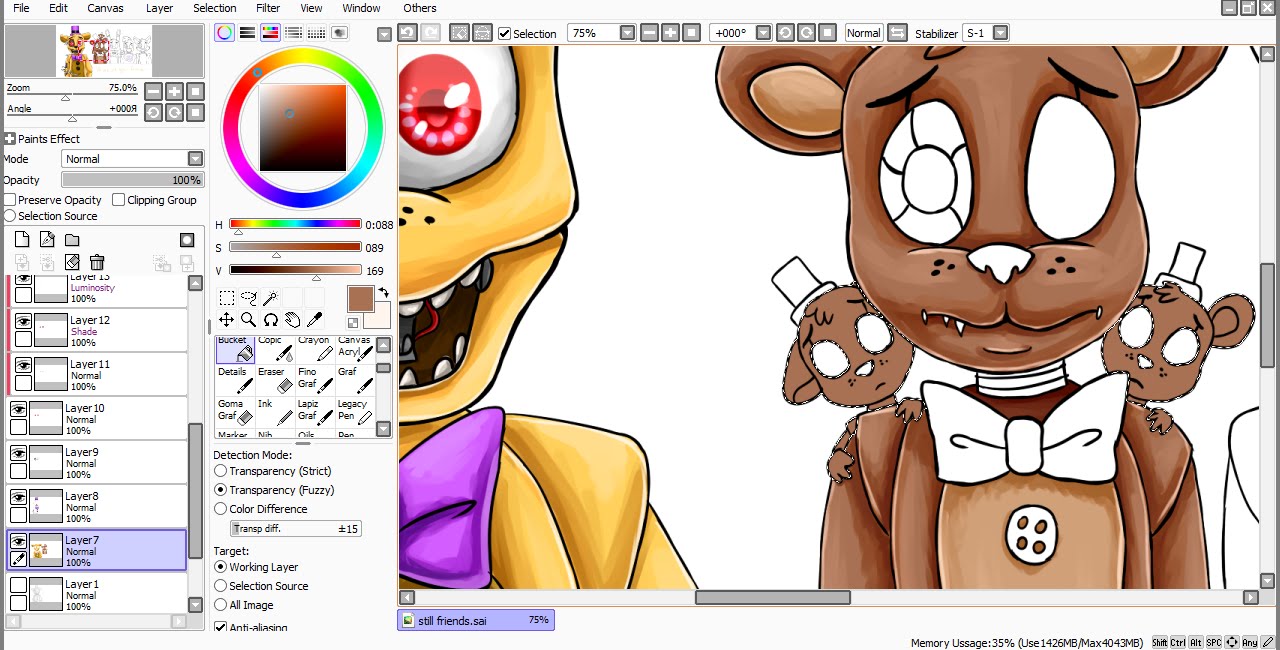Show the RGB slider panel
The width and height of the screenshot is (1280, 650).
pyautogui.click(x=247, y=33)
